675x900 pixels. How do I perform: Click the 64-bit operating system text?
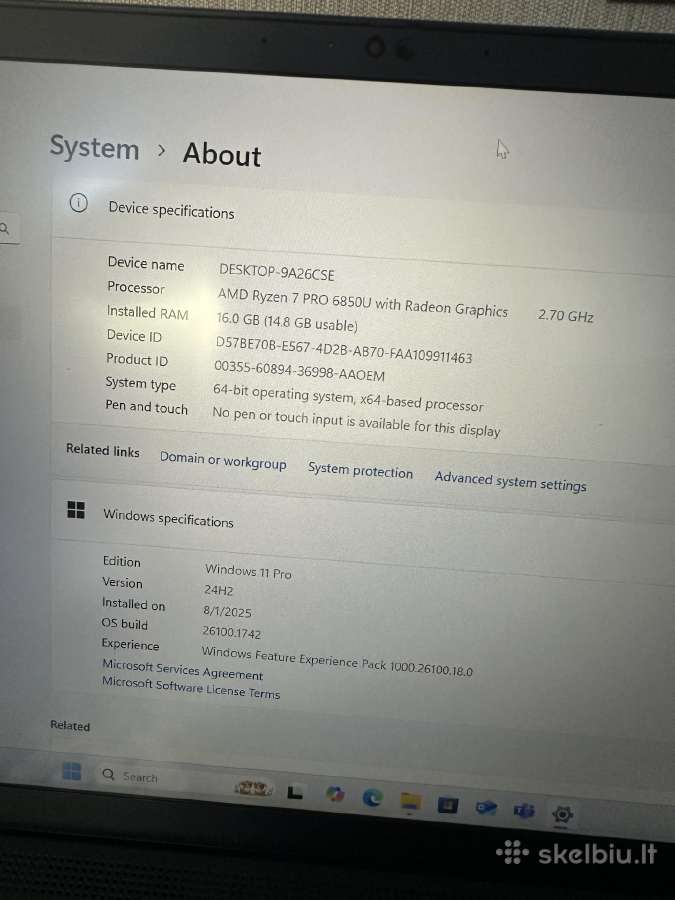[348, 397]
